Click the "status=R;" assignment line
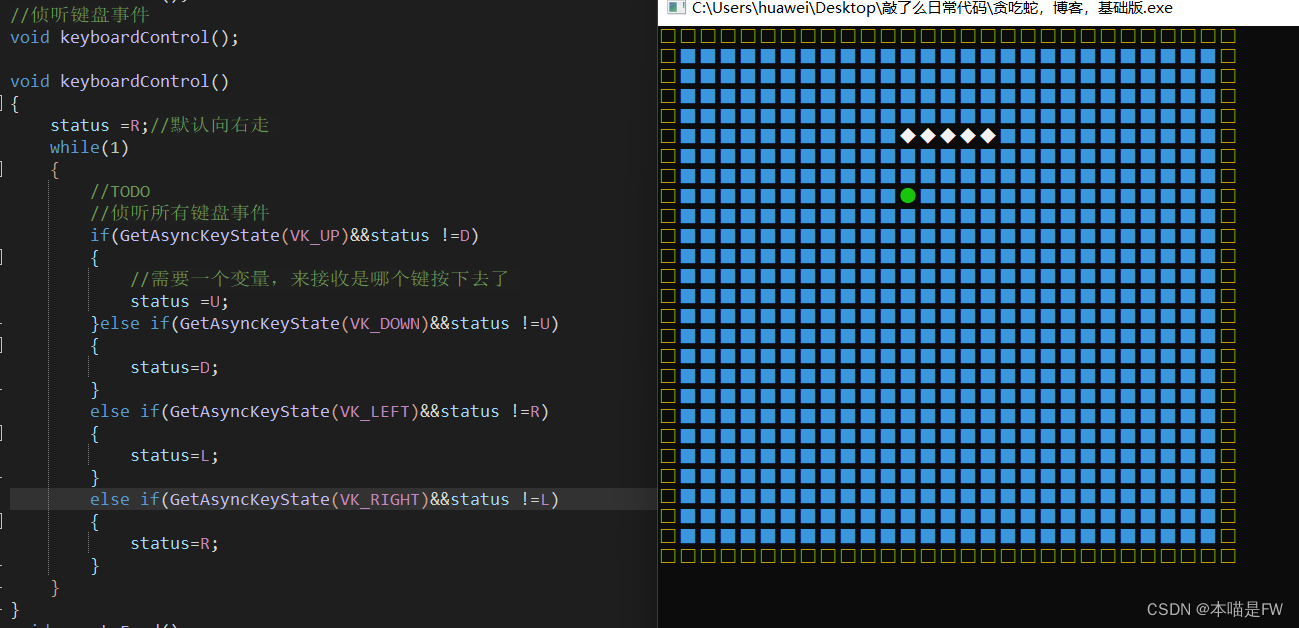1299x628 pixels. point(175,543)
